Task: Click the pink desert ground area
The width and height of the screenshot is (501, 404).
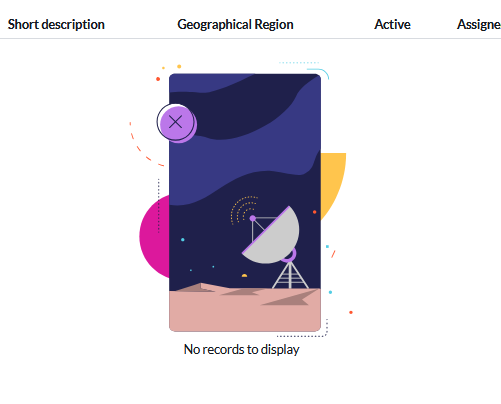Action: pyautogui.click(x=245, y=310)
